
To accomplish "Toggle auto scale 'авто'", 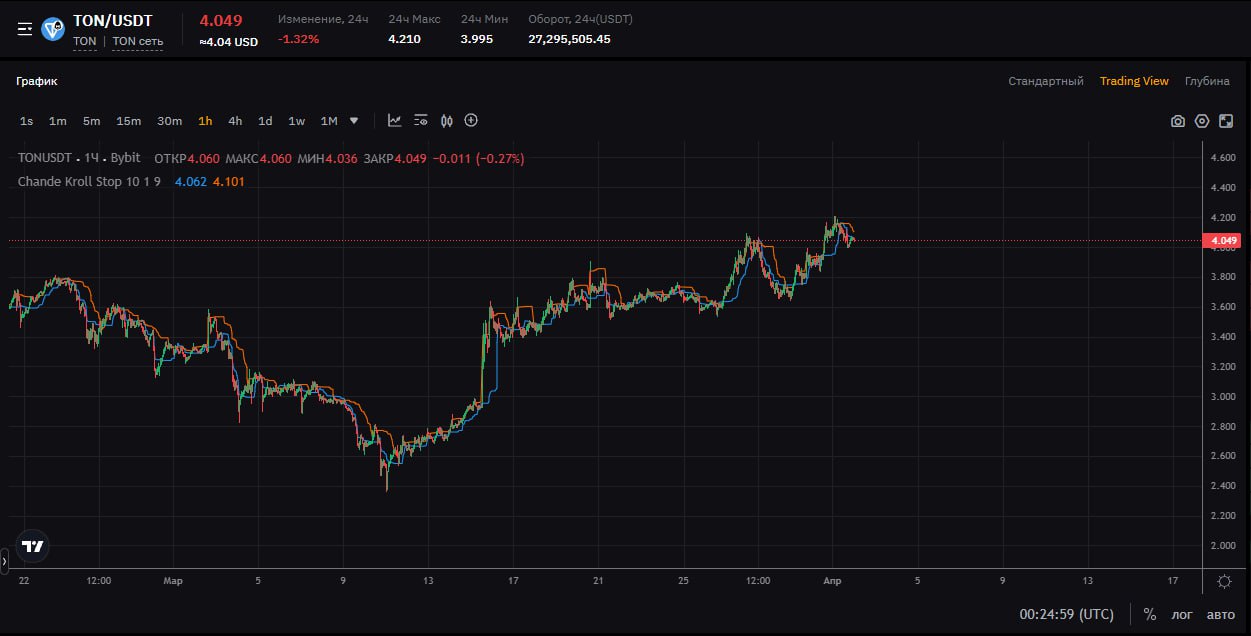I will click(1221, 614).
